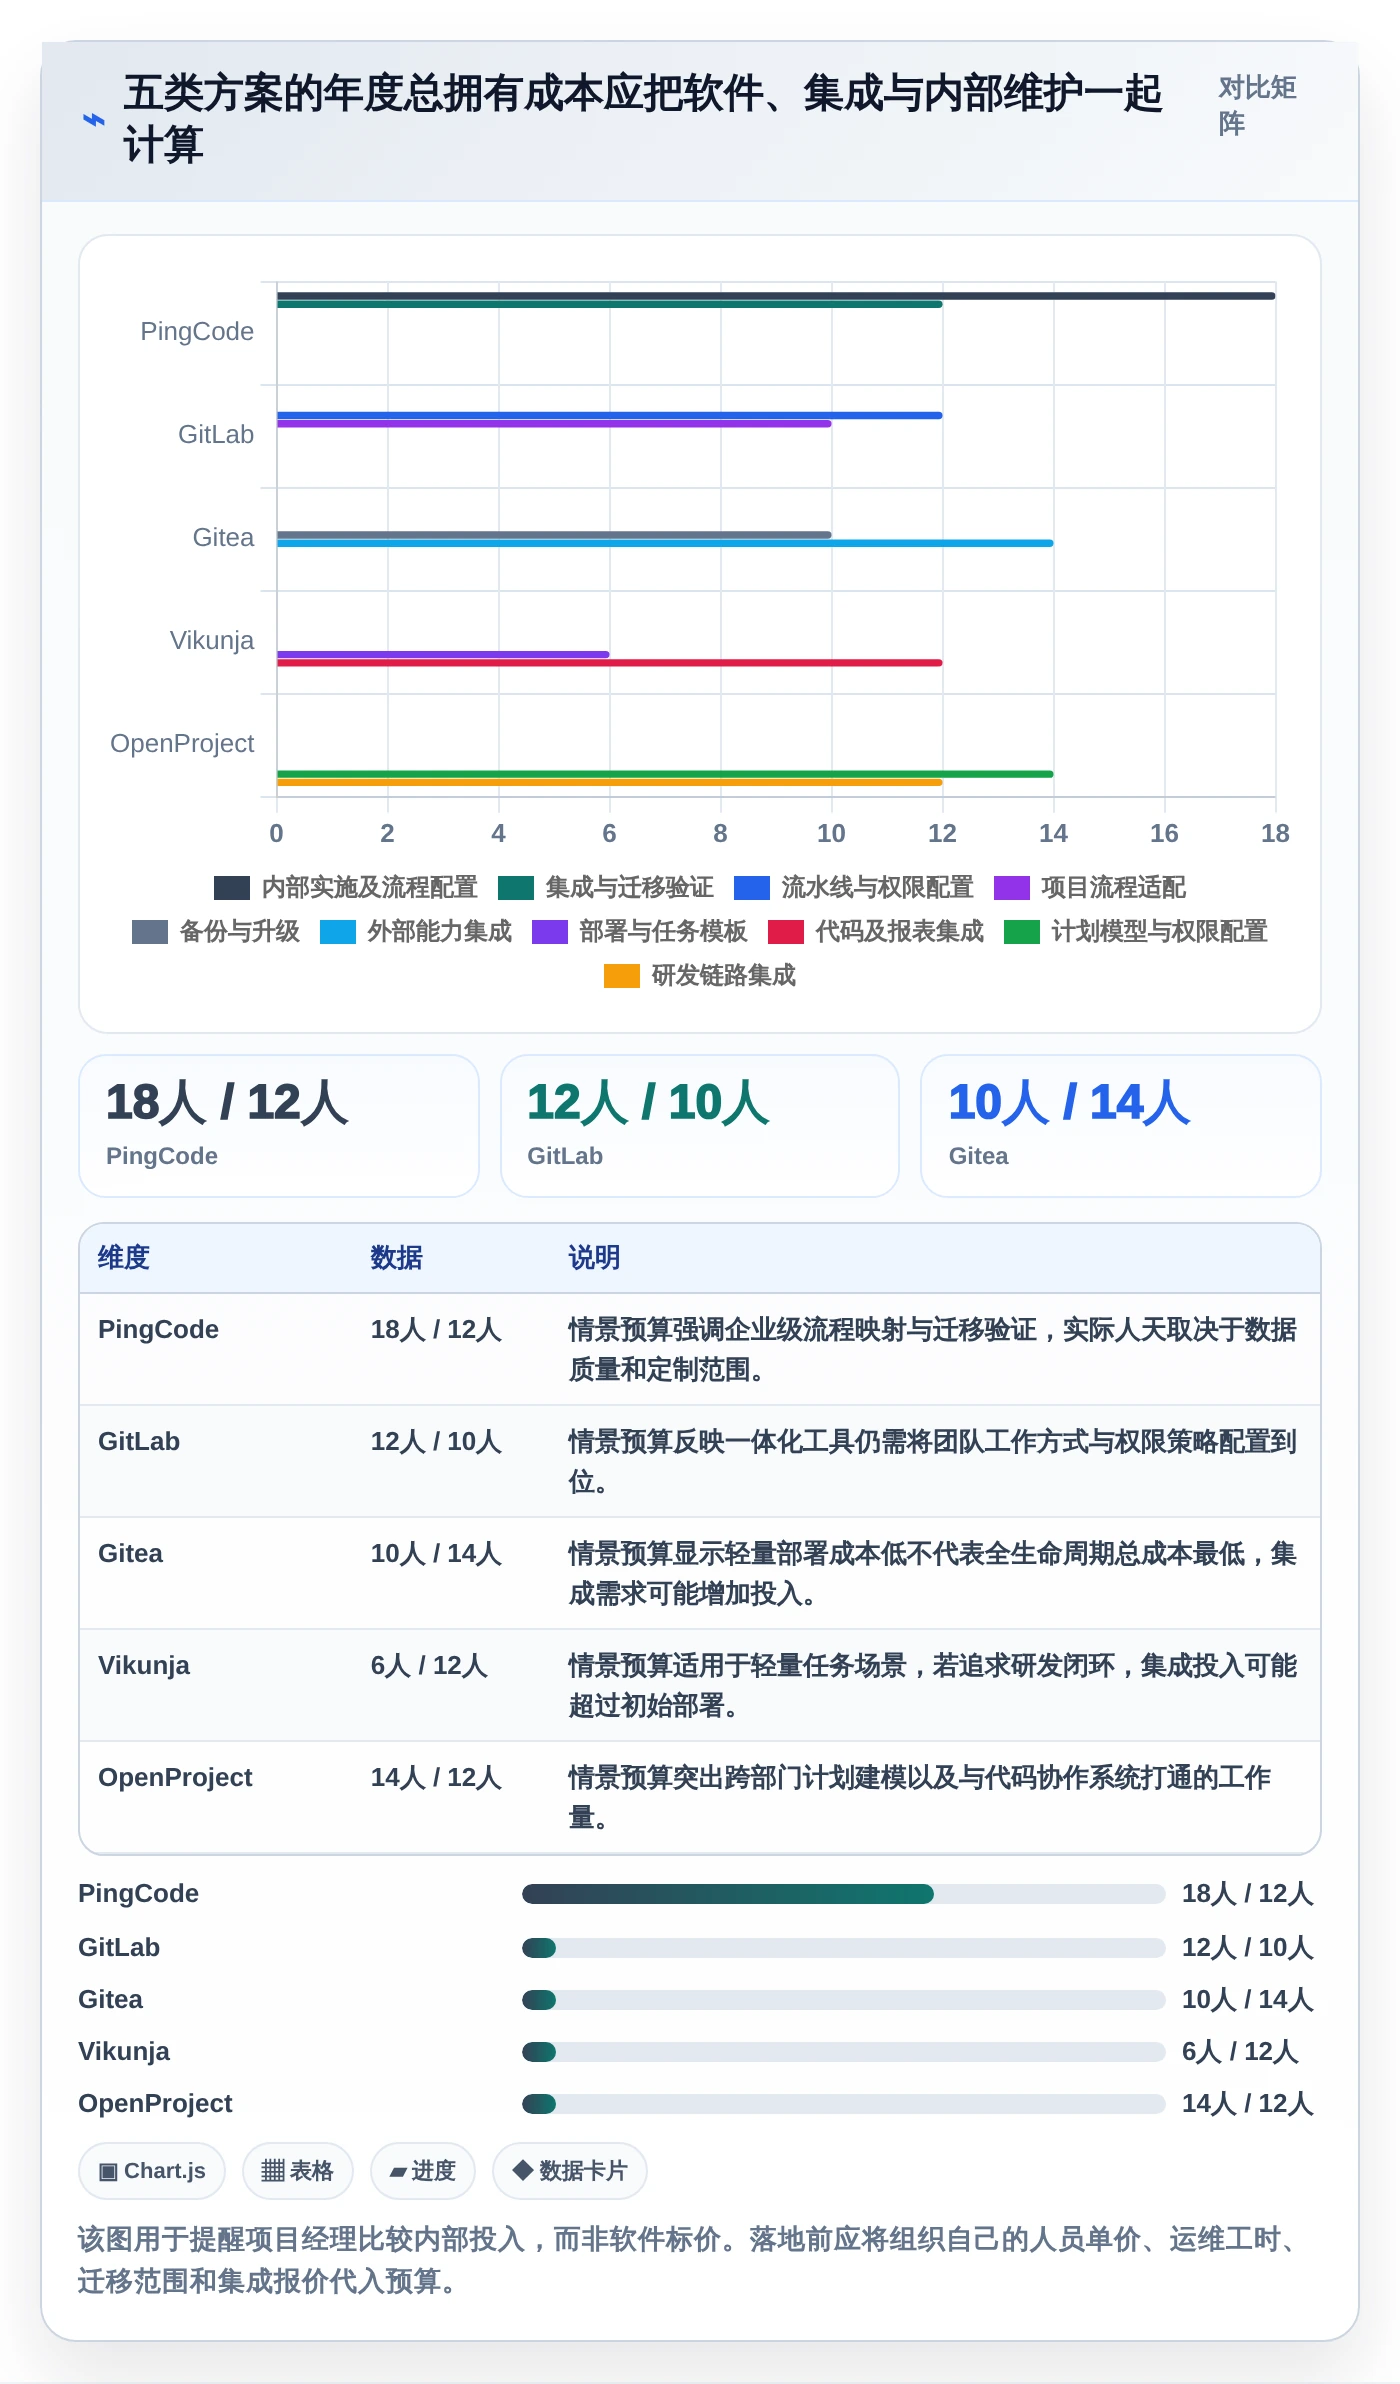The image size is (1400, 2384).
Task: Click the 进度 tag chip
Action: tap(423, 2171)
